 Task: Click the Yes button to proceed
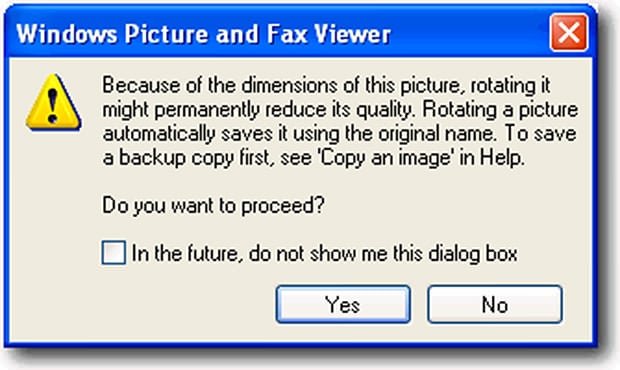click(x=343, y=304)
